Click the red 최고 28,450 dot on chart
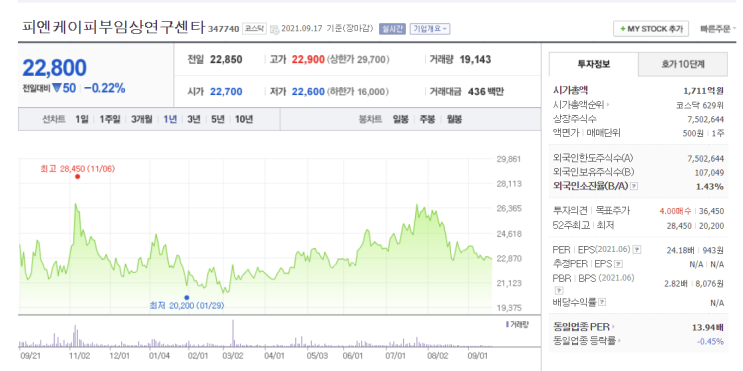The height and width of the screenshot is (371, 743). click(x=78, y=177)
